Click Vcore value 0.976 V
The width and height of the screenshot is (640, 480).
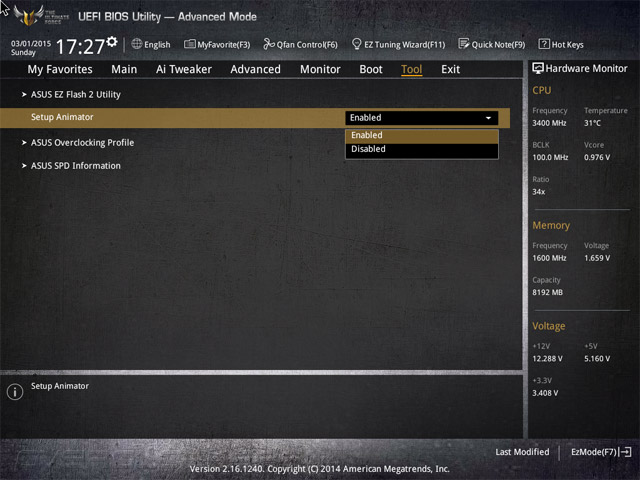pos(597,157)
